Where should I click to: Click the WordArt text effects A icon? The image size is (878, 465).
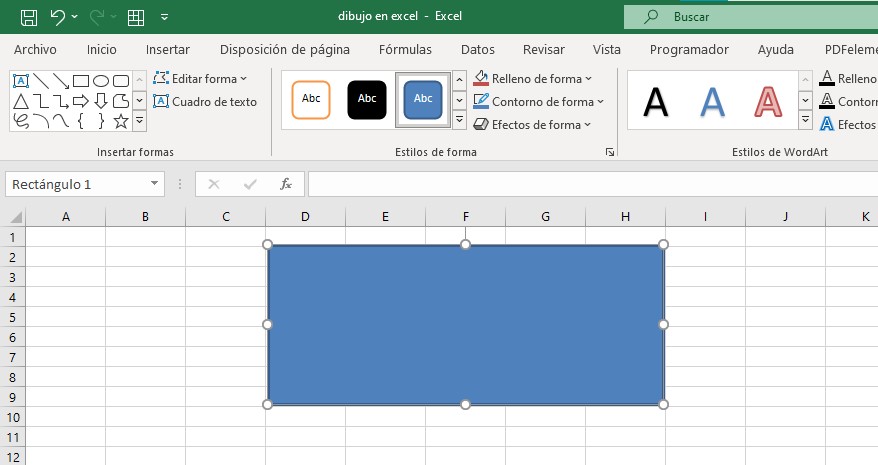[x=827, y=124]
